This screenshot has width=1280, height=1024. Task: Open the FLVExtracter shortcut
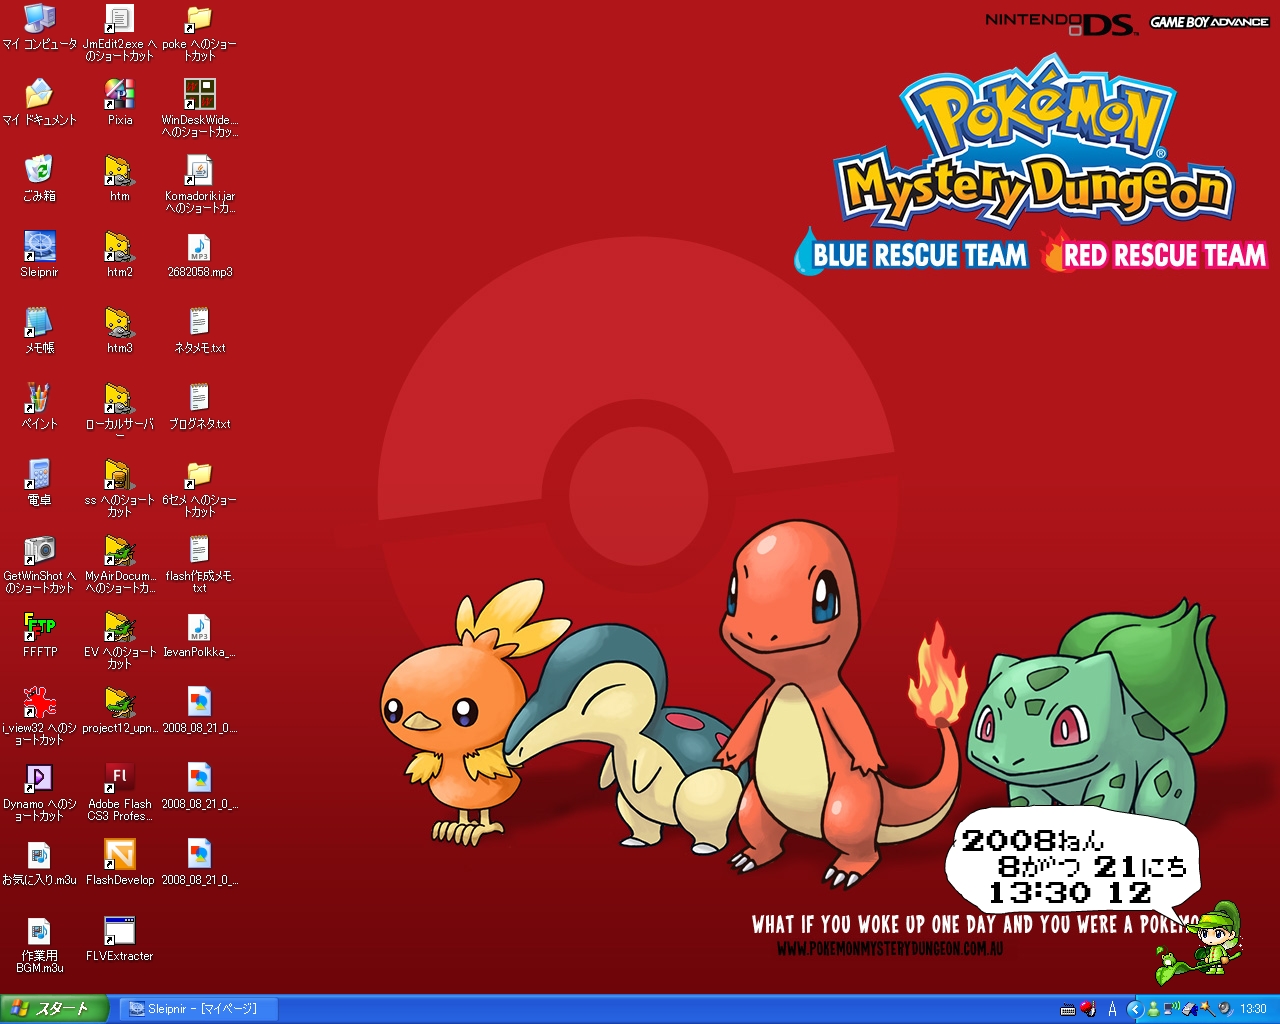(119, 931)
